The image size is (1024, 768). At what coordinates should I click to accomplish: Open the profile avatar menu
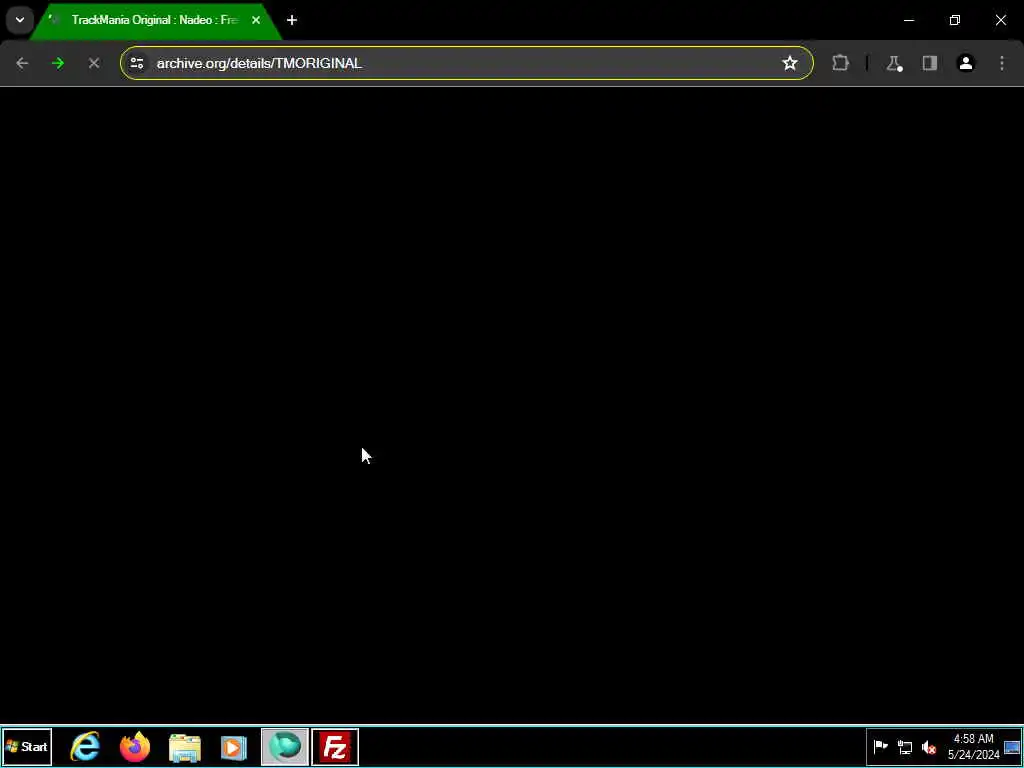(x=966, y=63)
